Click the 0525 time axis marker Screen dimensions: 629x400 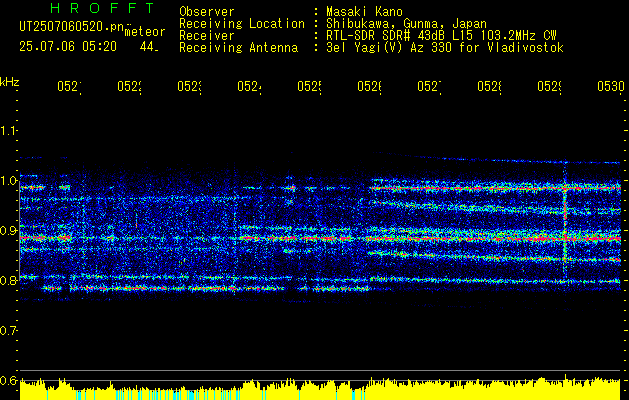point(309,87)
